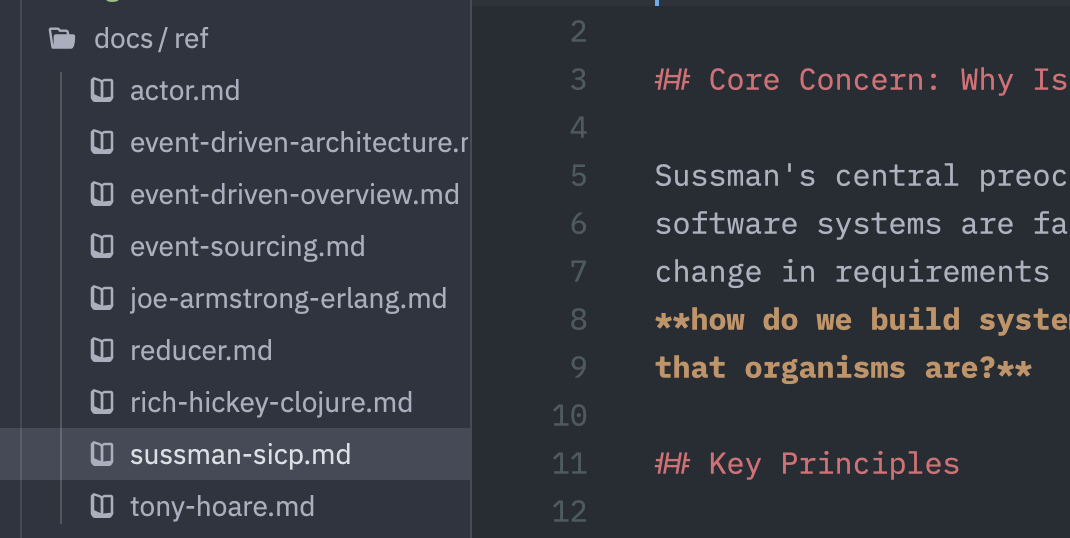
Task: Open rich-hickey-clojure.md in the editor
Action: [x=271, y=403]
